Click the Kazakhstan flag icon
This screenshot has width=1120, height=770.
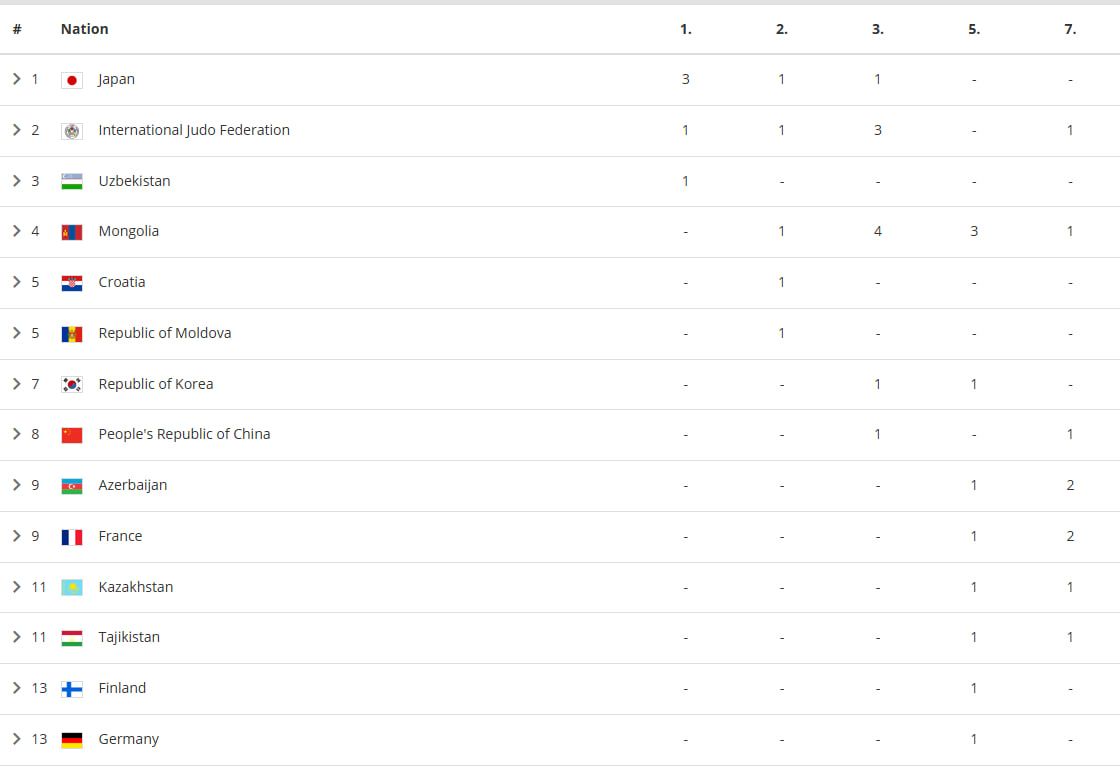click(x=71, y=587)
